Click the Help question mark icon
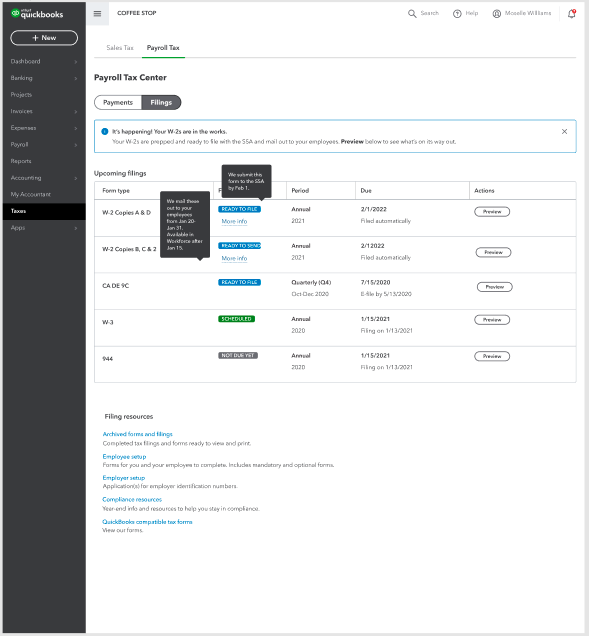The height and width of the screenshot is (636, 589). tap(457, 14)
